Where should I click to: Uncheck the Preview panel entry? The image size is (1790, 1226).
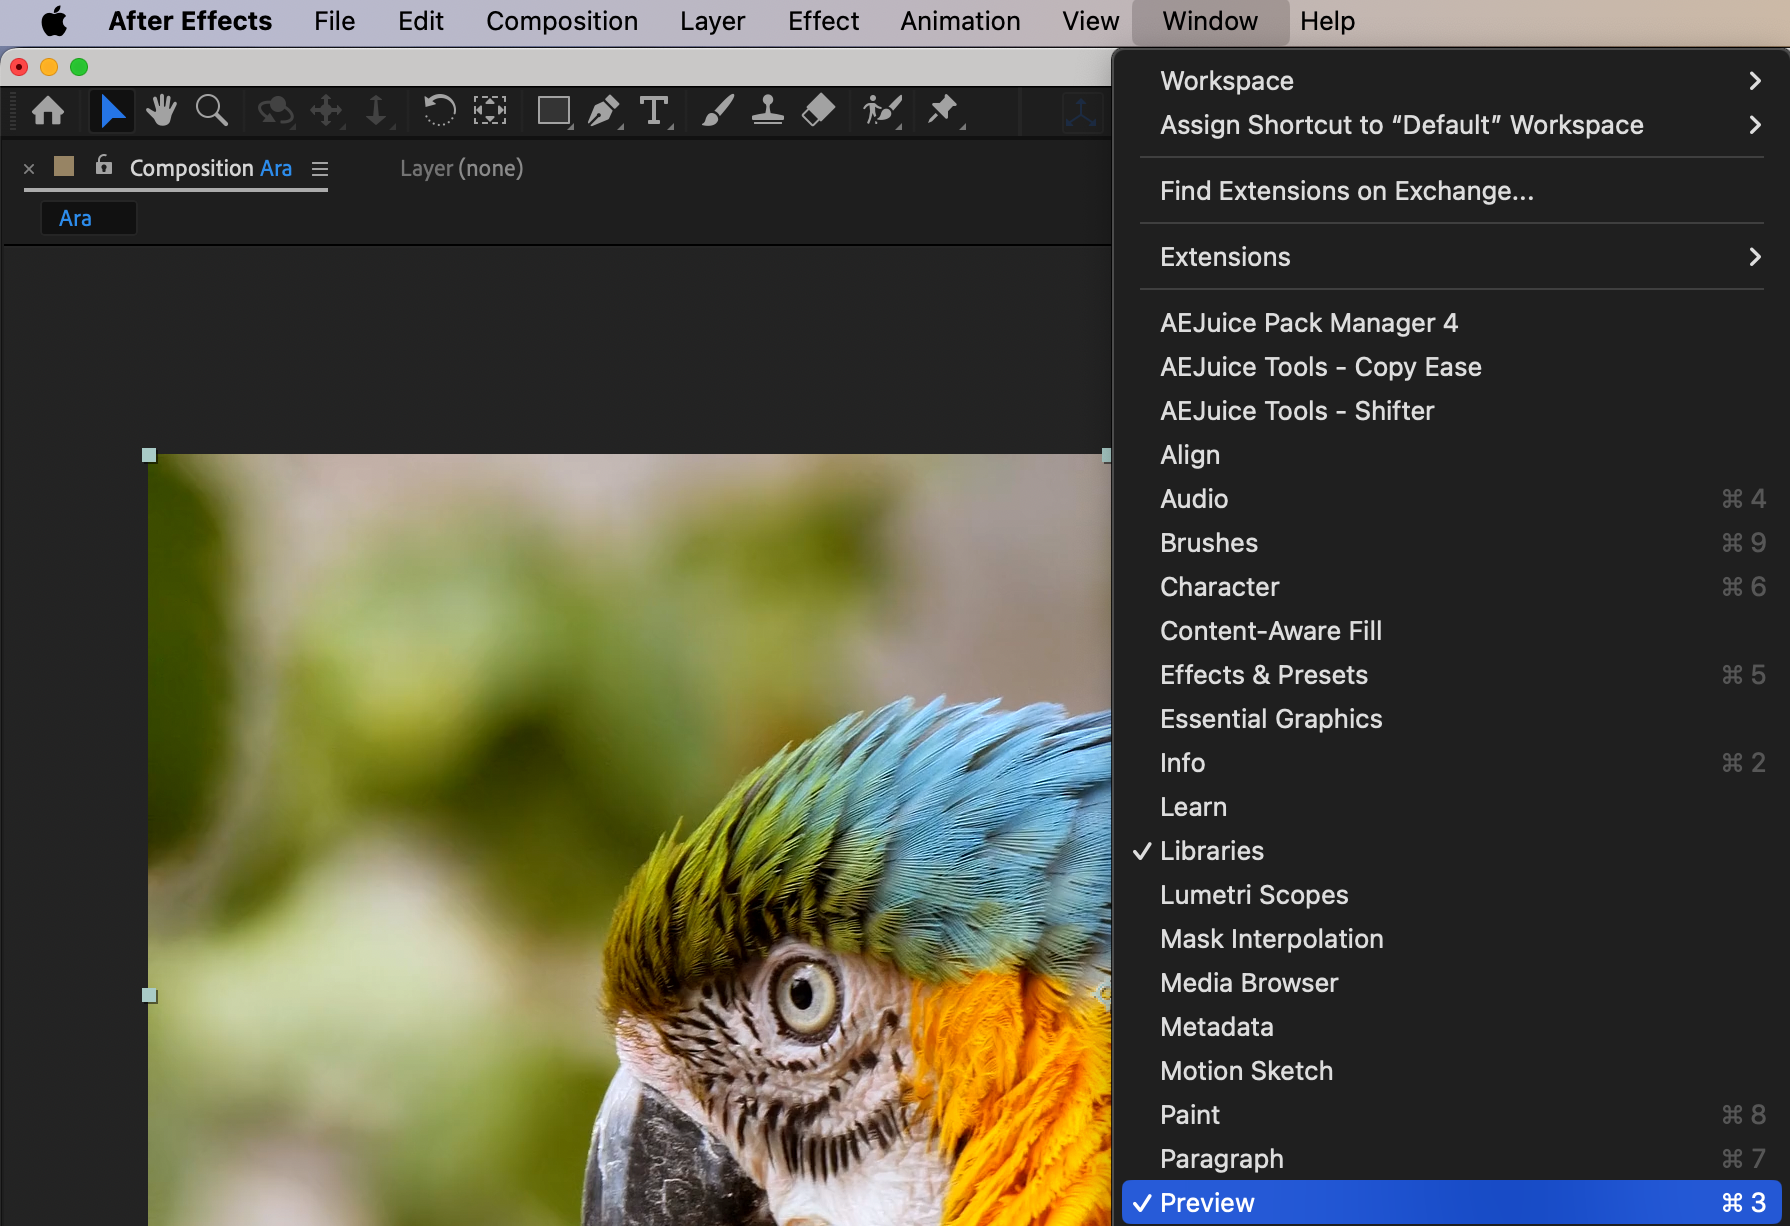(1206, 1203)
